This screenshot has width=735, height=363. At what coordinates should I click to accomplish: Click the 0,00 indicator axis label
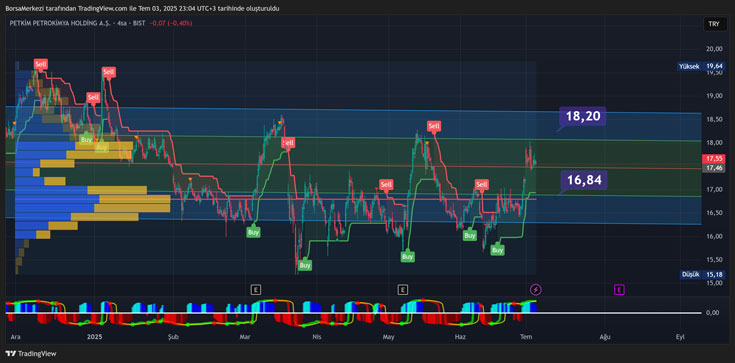[712, 313]
